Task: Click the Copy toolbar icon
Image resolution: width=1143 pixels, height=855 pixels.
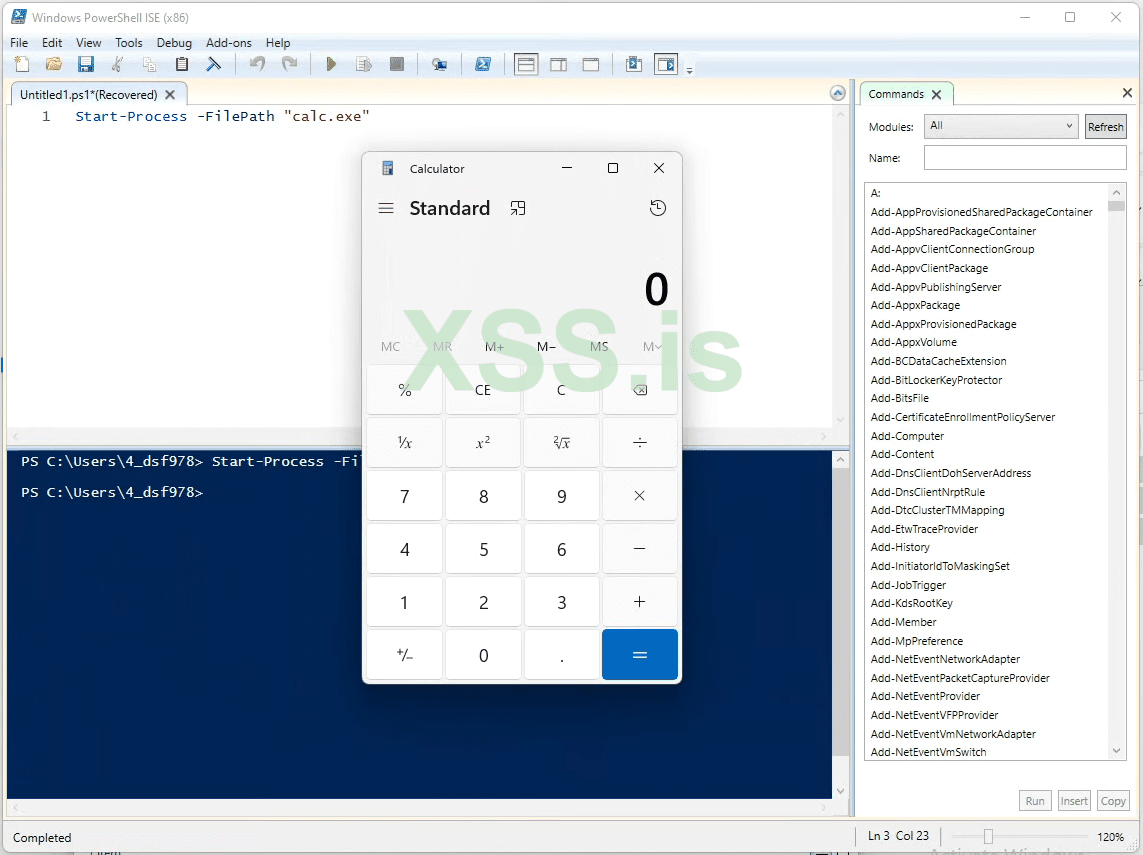Action: pyautogui.click(x=149, y=64)
